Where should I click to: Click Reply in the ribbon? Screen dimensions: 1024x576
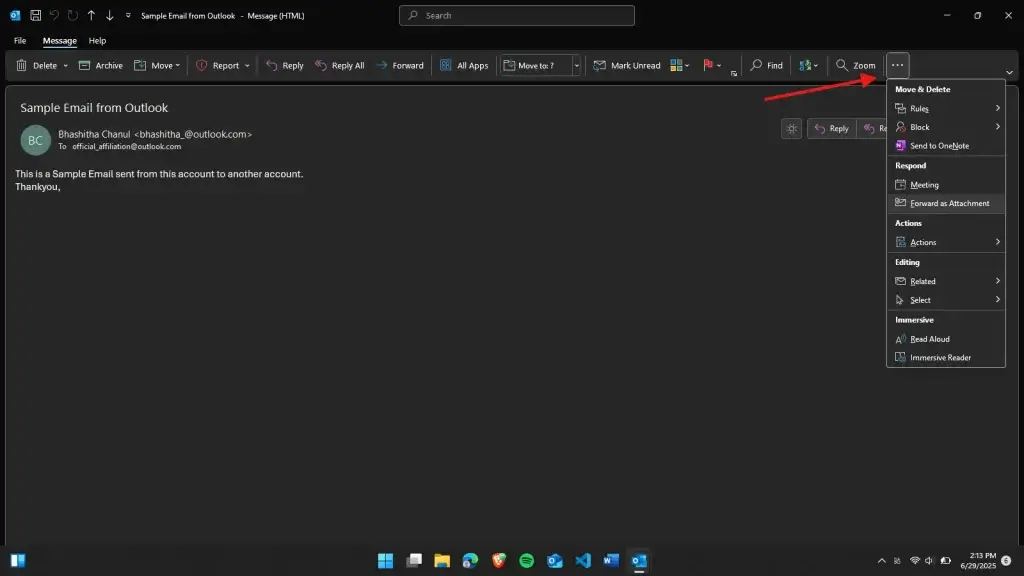285,65
